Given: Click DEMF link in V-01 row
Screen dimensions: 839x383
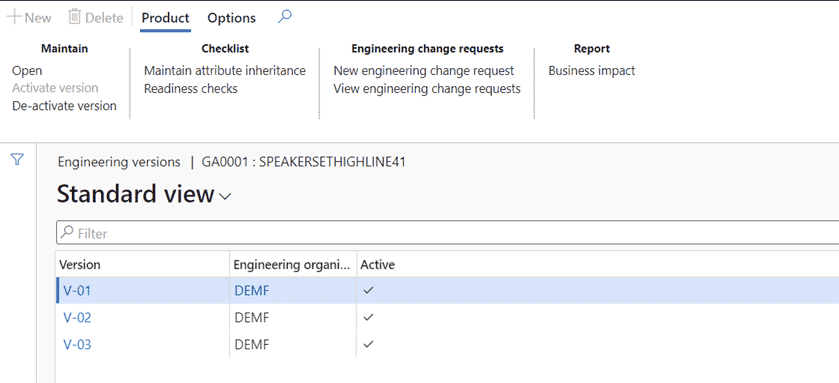Looking at the screenshot, I should [252, 290].
